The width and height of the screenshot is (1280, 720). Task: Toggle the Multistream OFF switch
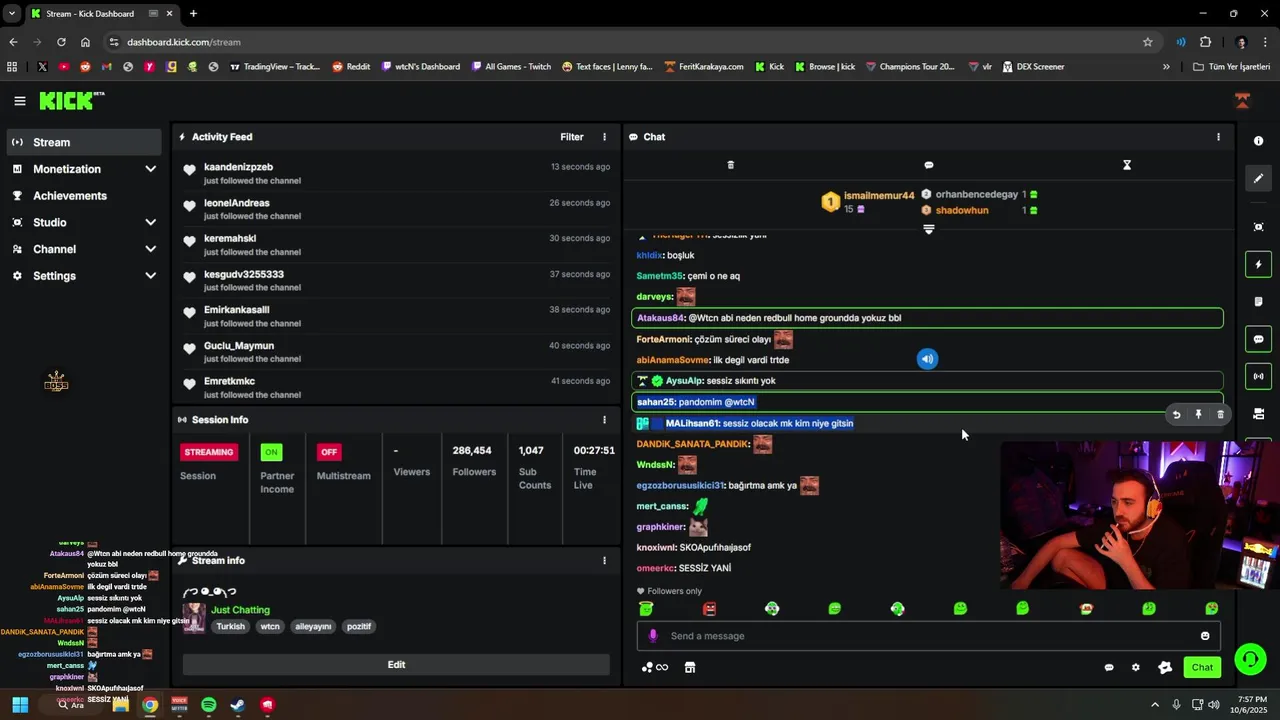click(x=329, y=452)
